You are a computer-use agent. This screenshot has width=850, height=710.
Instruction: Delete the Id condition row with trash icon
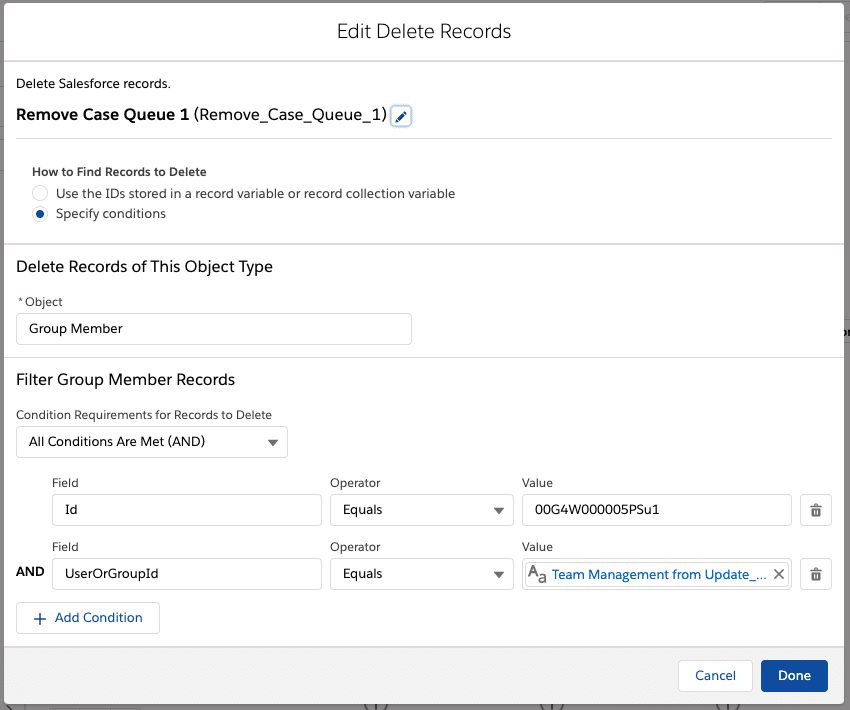815,510
